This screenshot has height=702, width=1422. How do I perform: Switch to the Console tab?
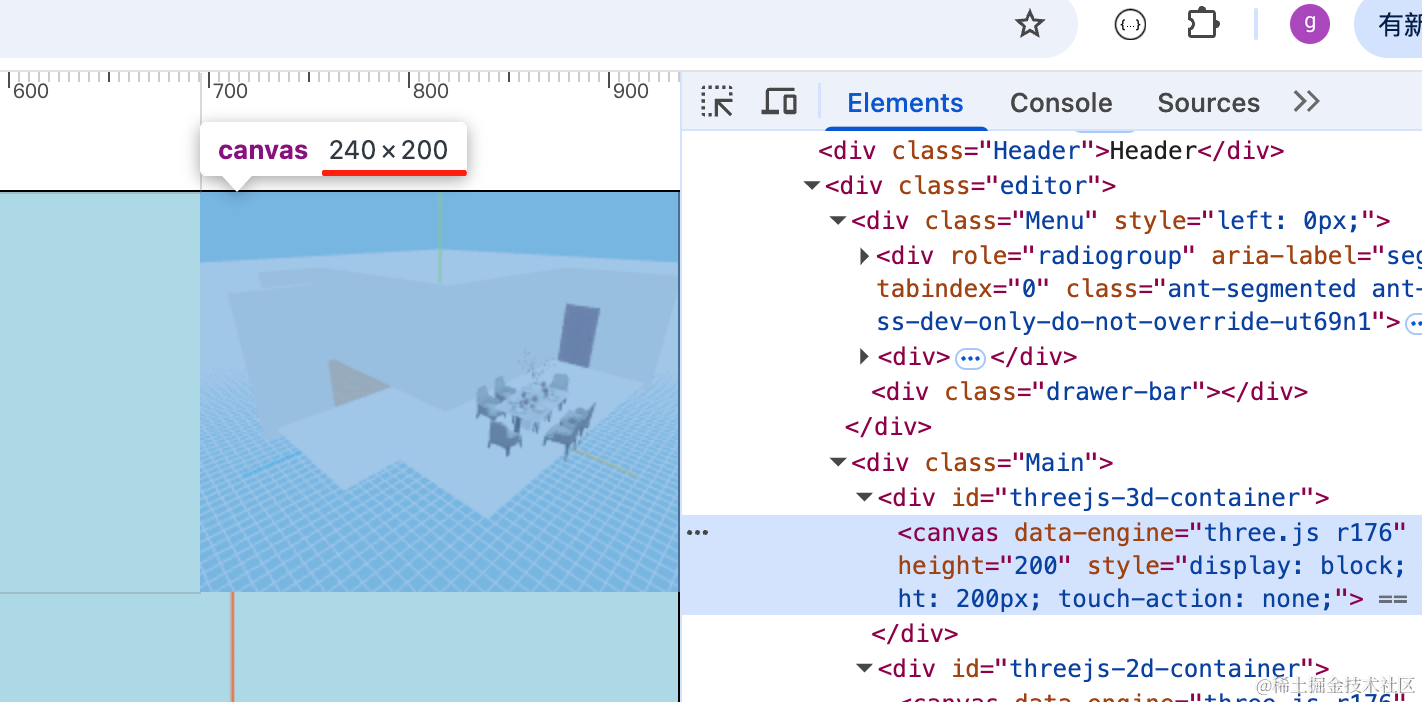click(1061, 103)
